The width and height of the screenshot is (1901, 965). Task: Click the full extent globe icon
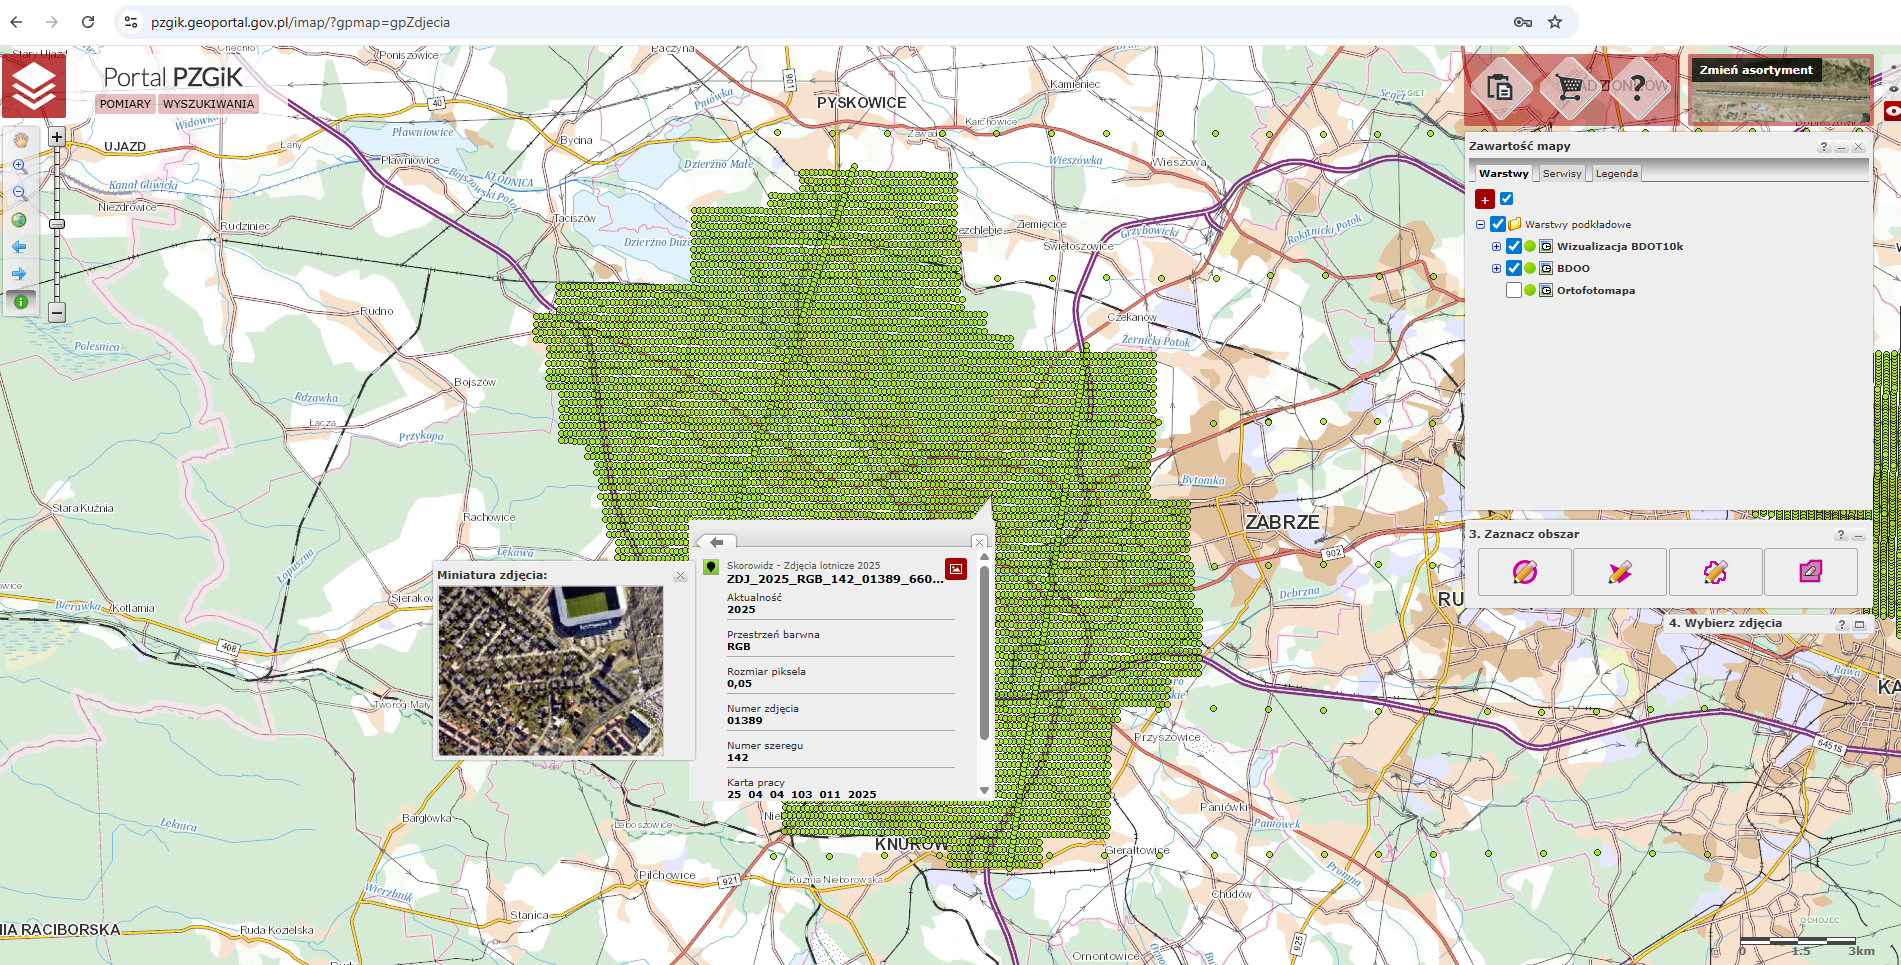[x=20, y=221]
